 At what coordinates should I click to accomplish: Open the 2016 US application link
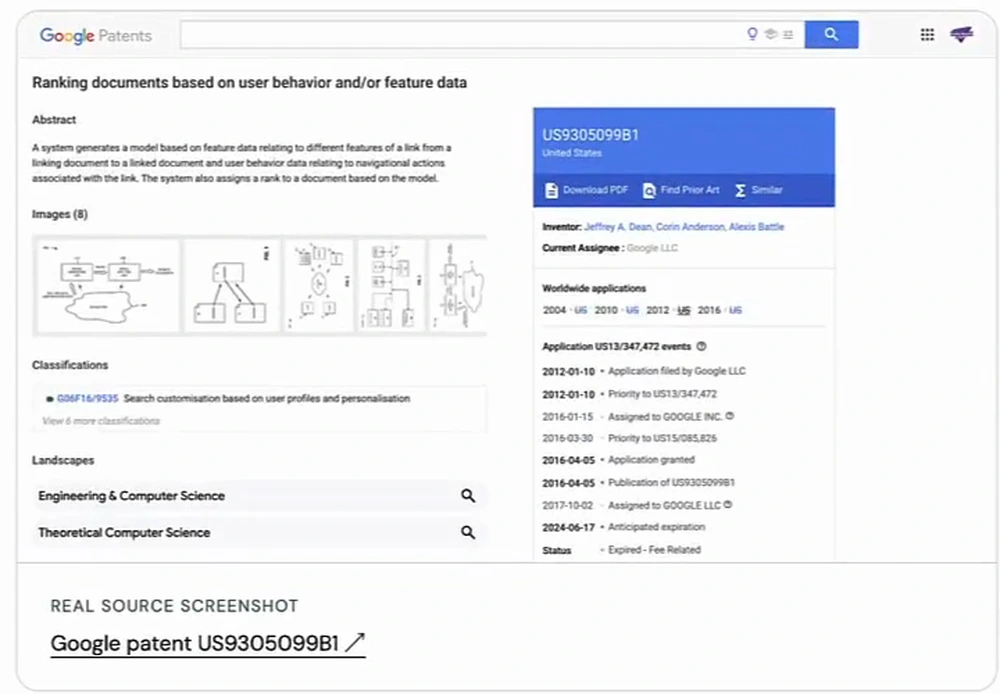point(735,310)
